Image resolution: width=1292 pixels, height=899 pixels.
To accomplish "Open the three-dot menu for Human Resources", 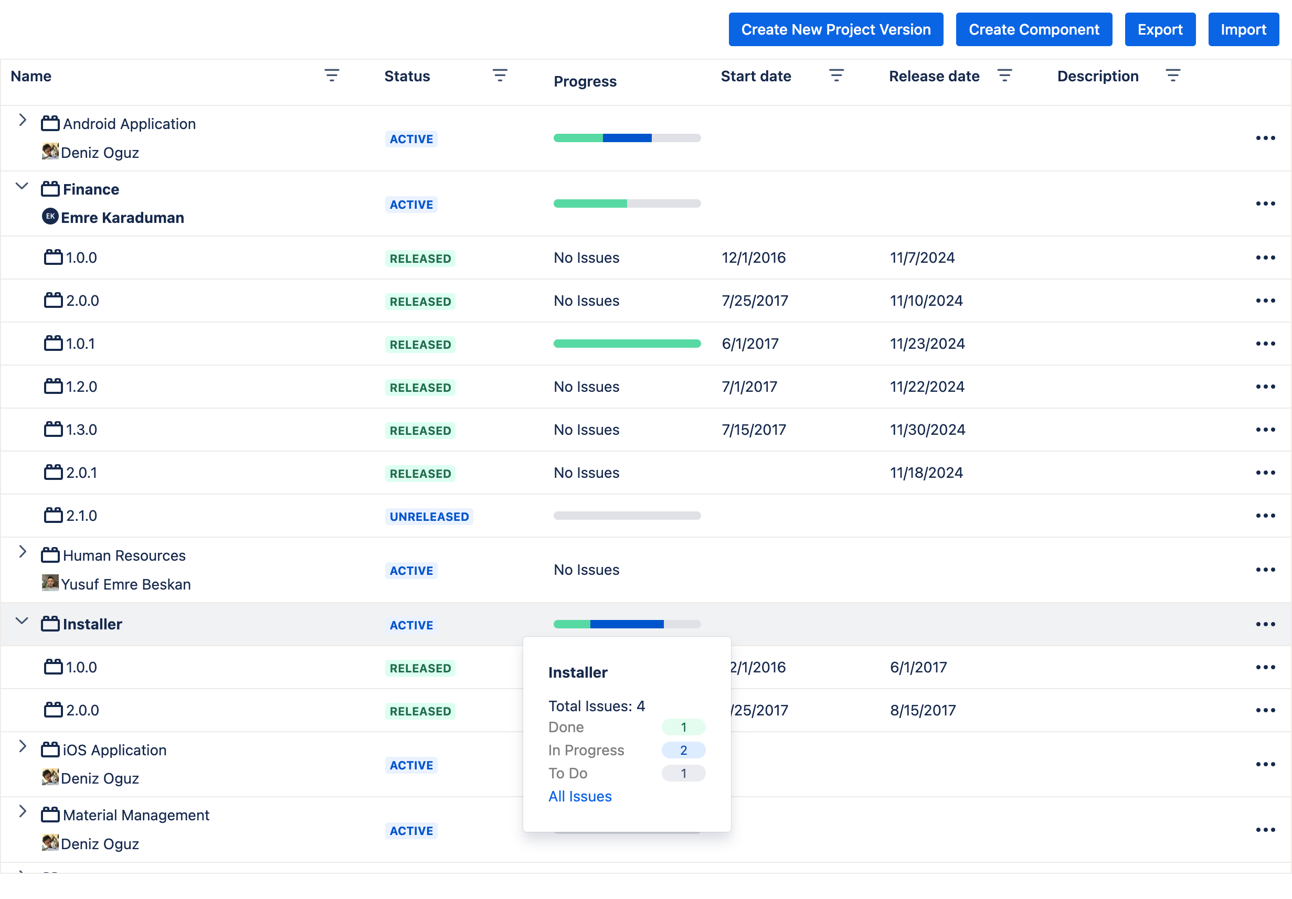I will 1265,569.
